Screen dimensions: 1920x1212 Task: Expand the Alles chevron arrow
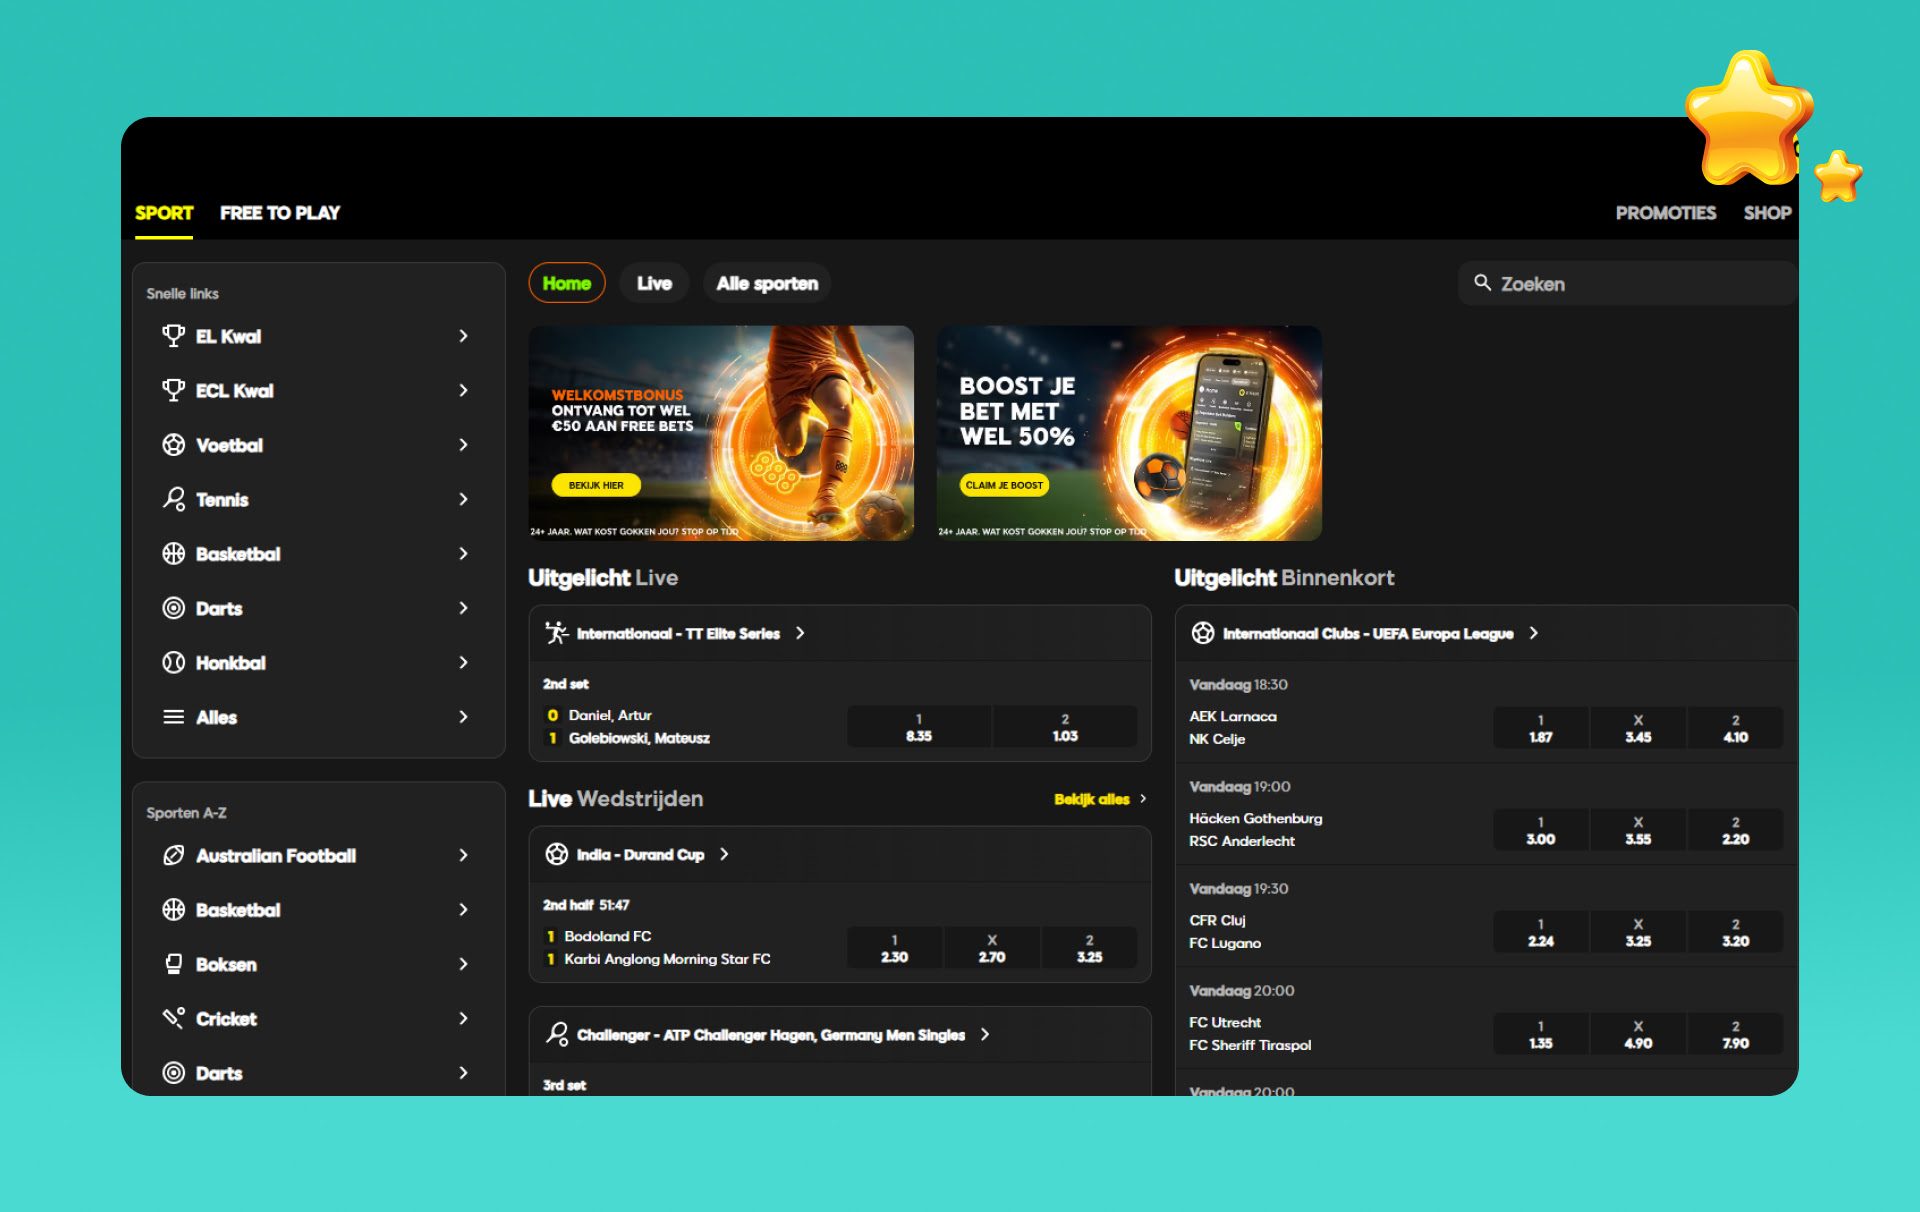[463, 717]
